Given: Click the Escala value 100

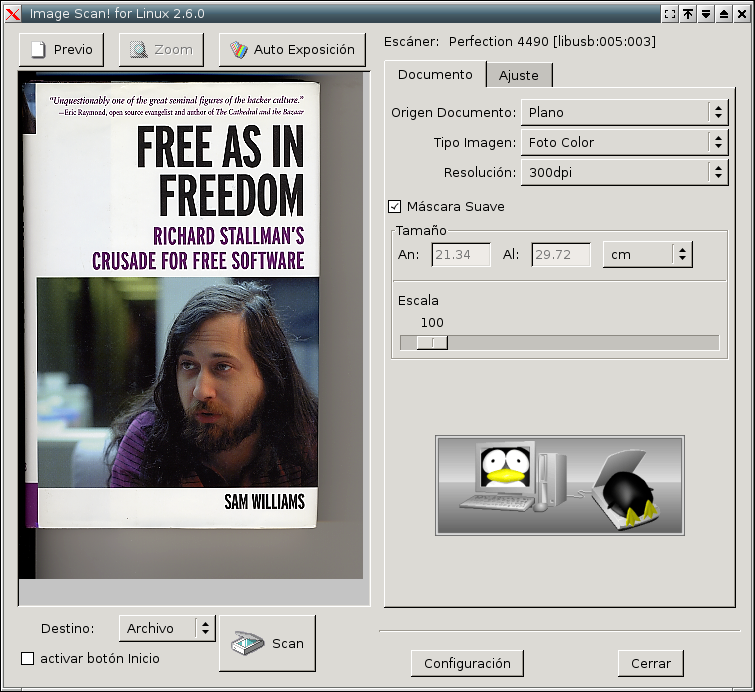Looking at the screenshot, I should coord(432,323).
